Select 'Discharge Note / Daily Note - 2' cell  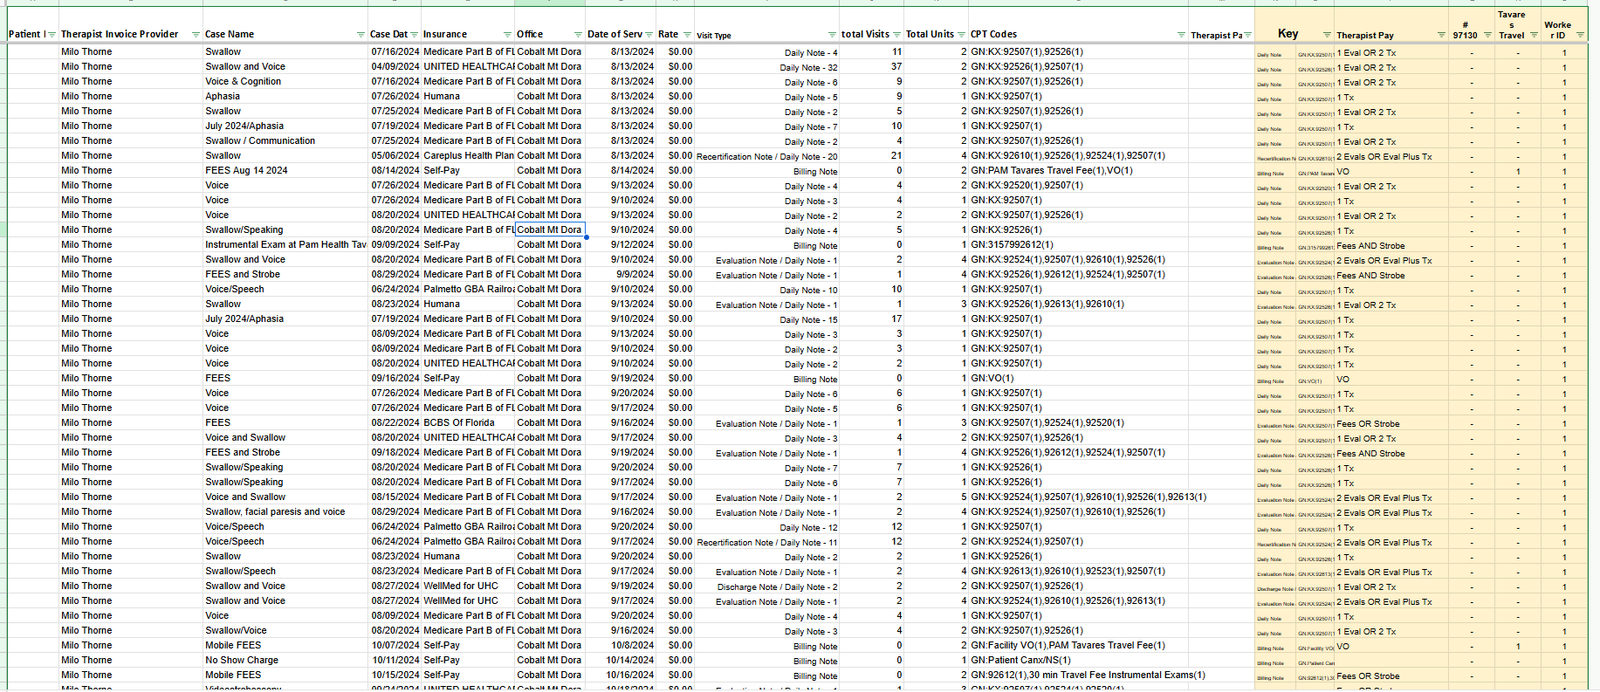pyautogui.click(x=767, y=586)
